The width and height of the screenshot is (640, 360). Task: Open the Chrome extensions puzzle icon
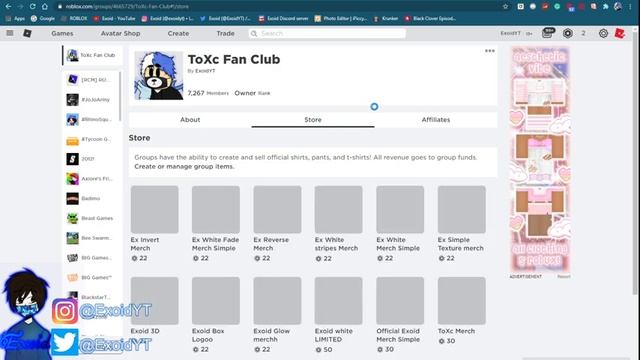click(606, 7)
